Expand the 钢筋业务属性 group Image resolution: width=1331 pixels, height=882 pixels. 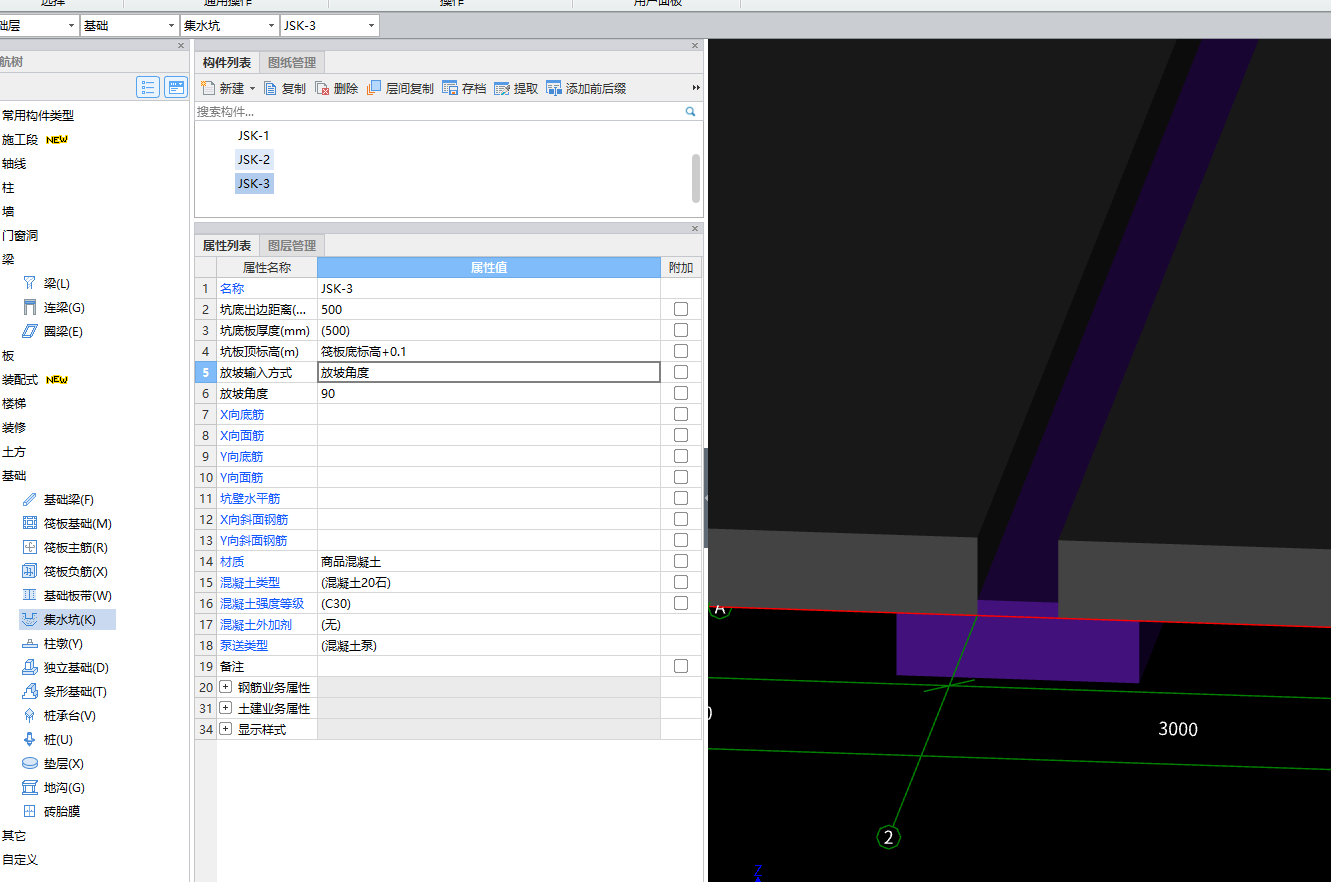(225, 687)
